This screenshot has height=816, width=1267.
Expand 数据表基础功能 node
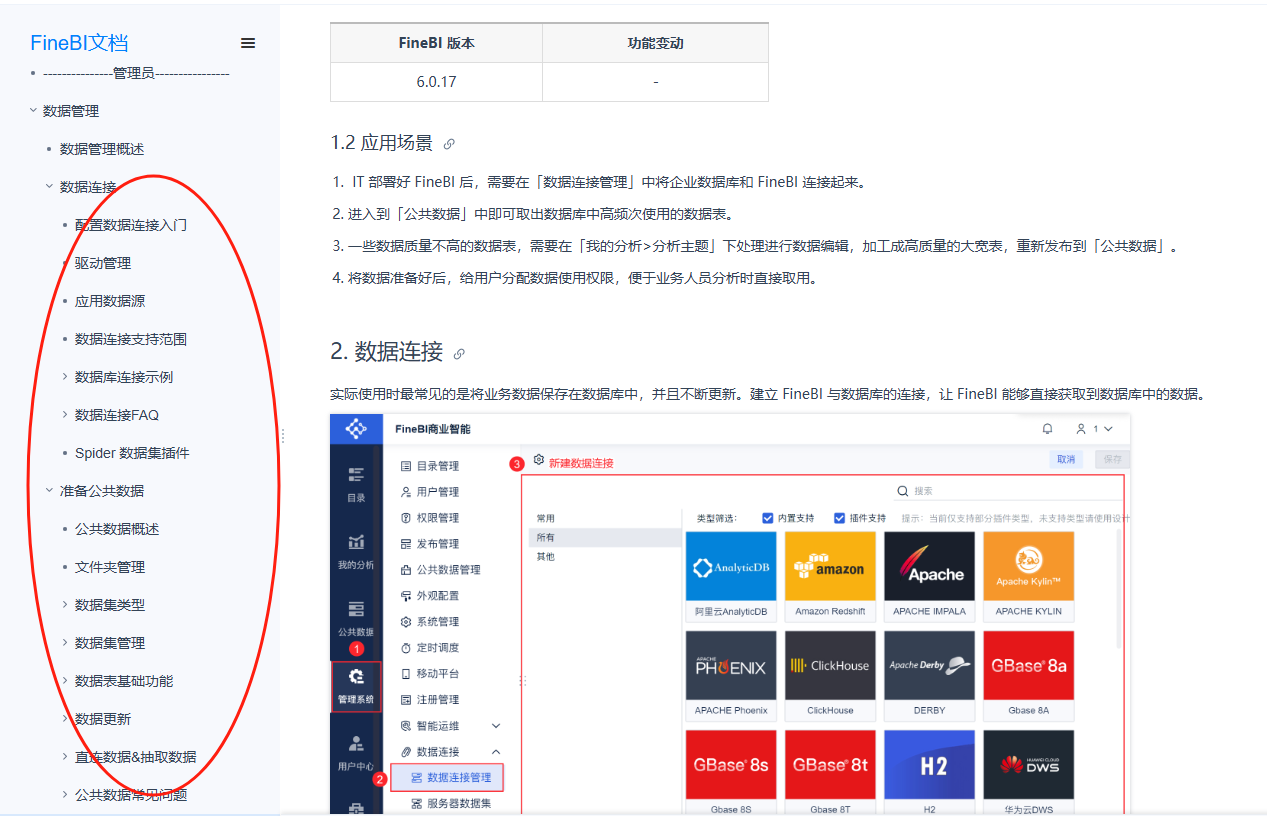coord(66,681)
